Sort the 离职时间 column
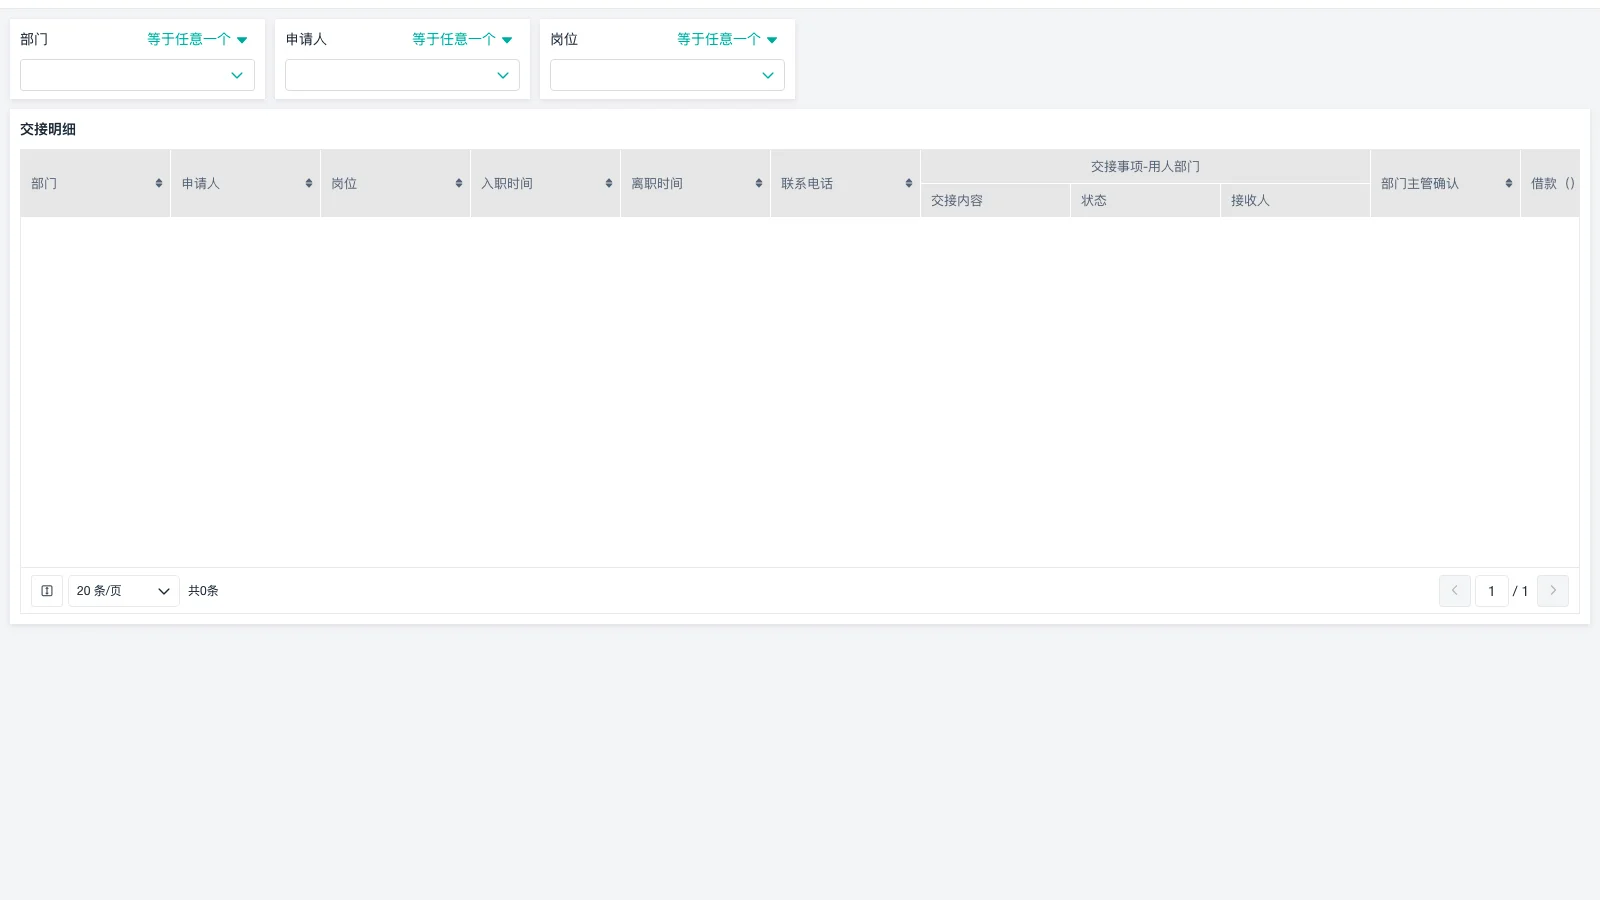 pyautogui.click(x=757, y=183)
